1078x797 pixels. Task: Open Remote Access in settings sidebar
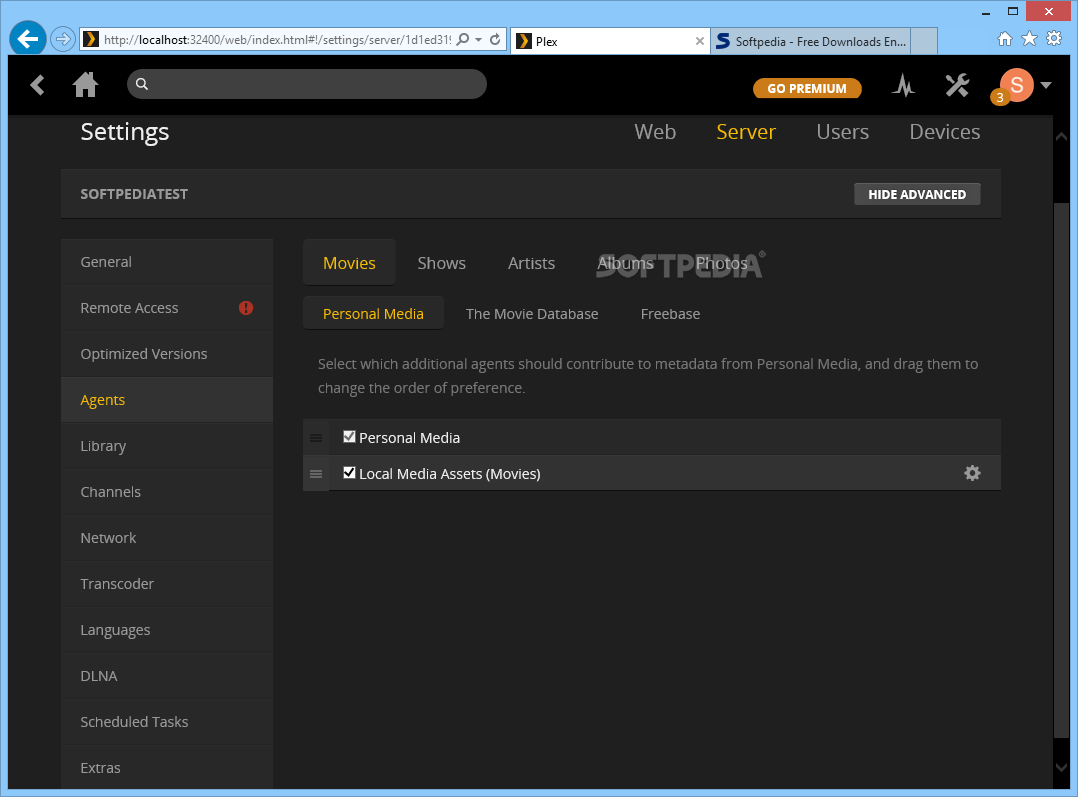(167, 308)
